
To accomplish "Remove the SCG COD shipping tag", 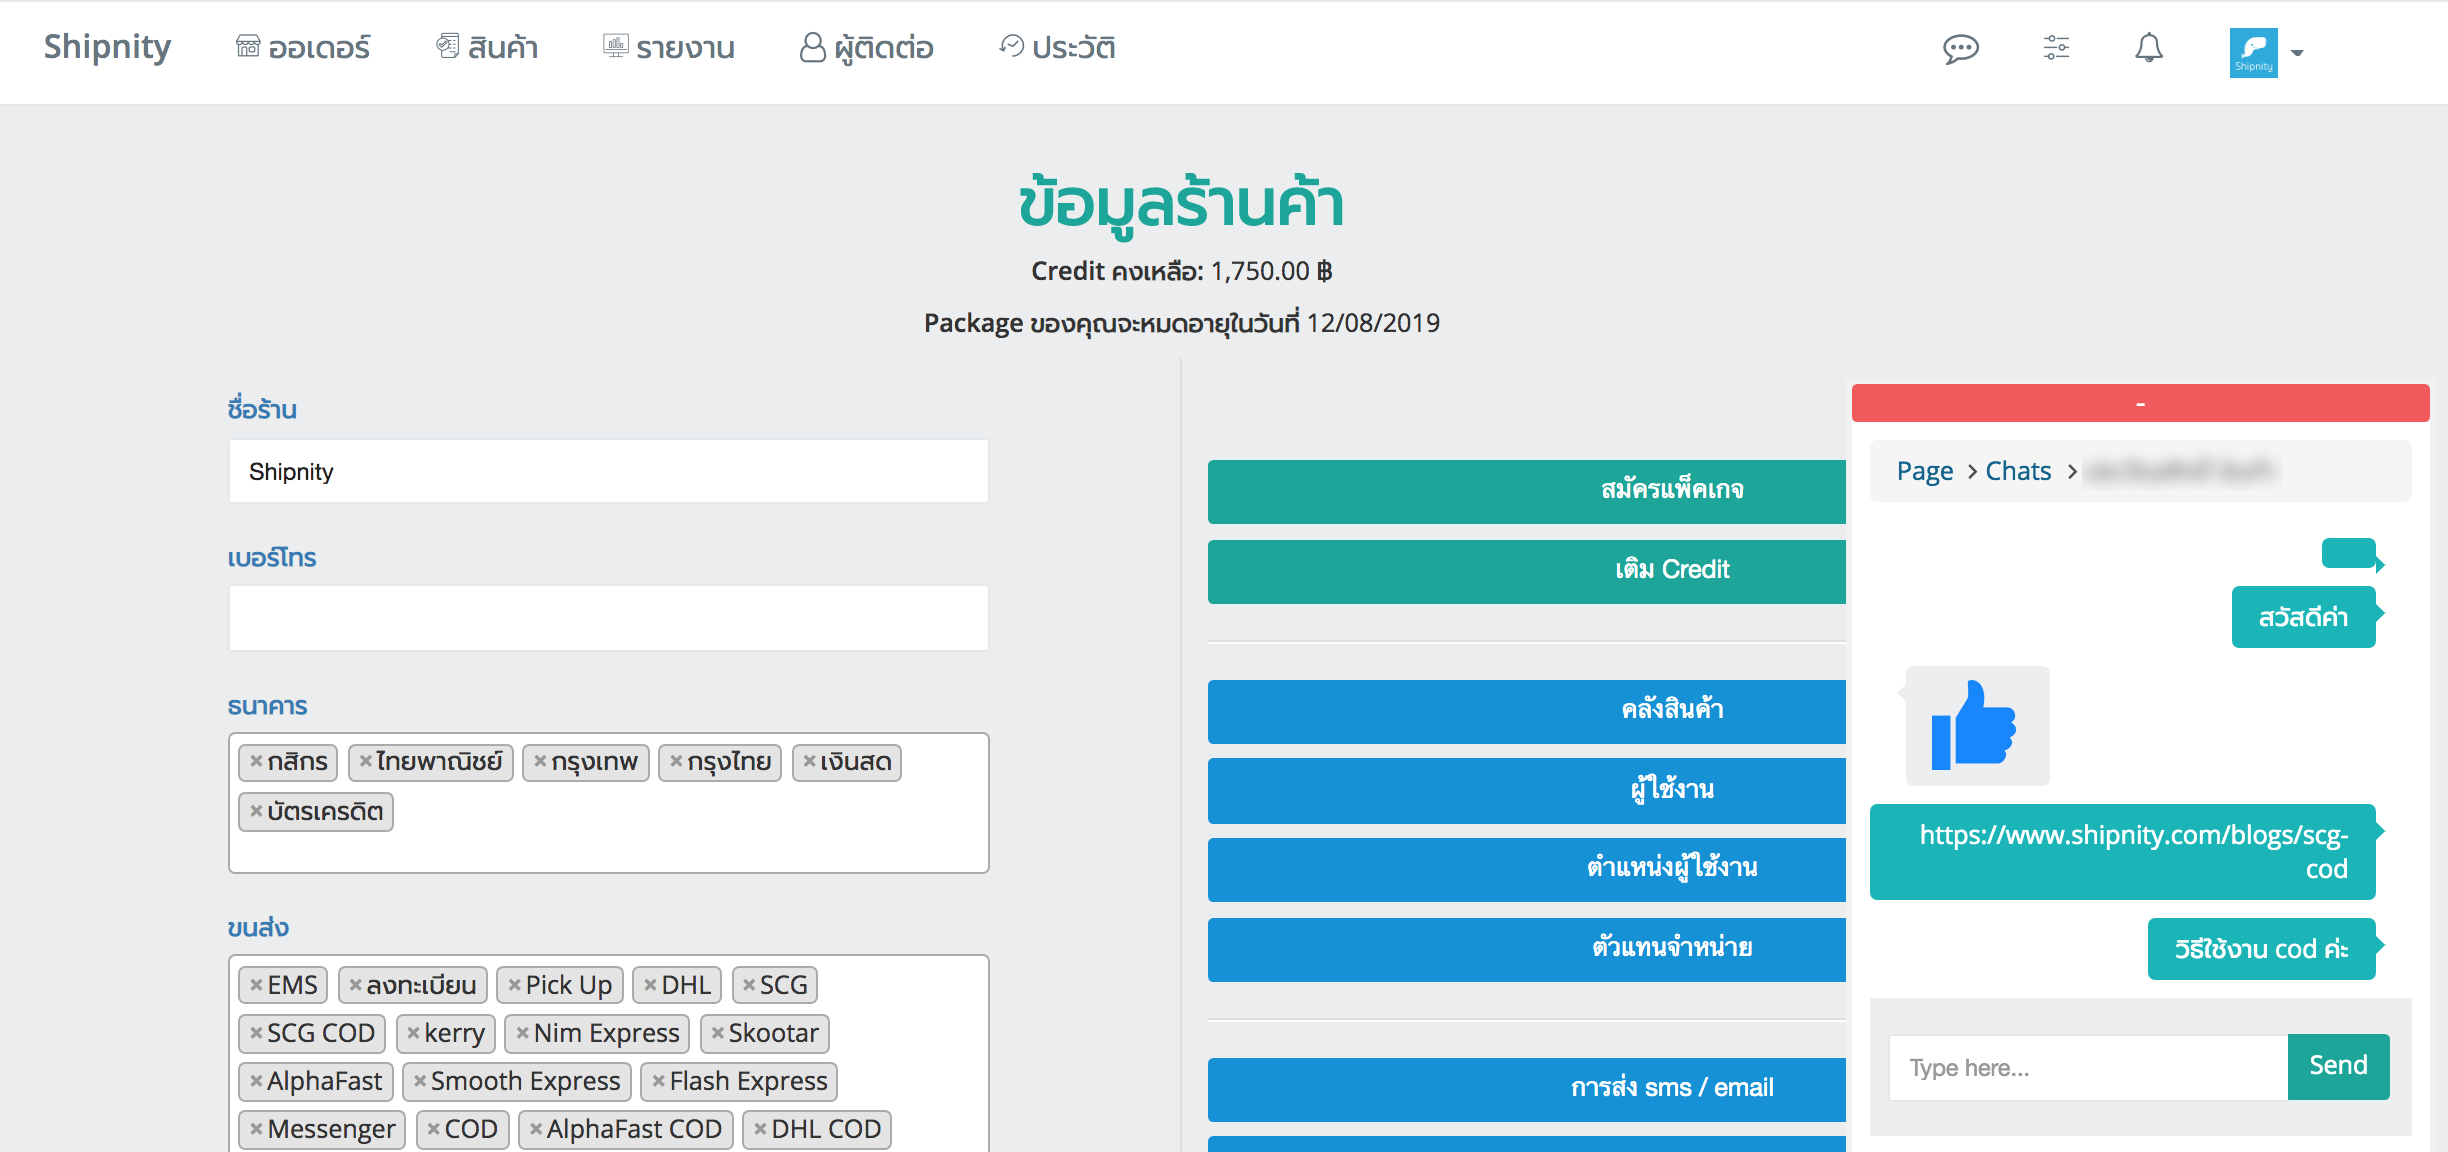I will coord(256,1033).
